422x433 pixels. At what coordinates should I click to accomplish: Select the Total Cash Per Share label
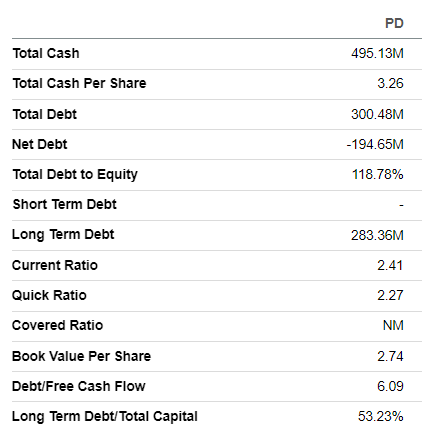[79, 83]
